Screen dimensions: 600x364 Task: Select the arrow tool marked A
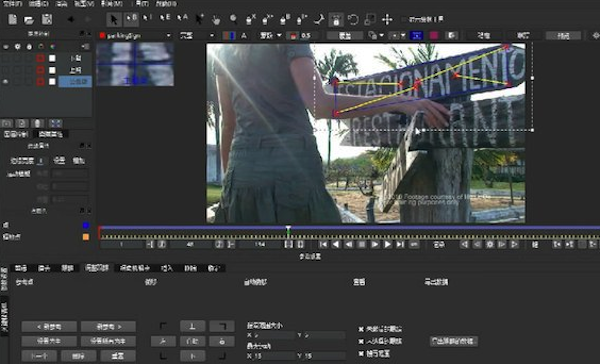click(182, 18)
